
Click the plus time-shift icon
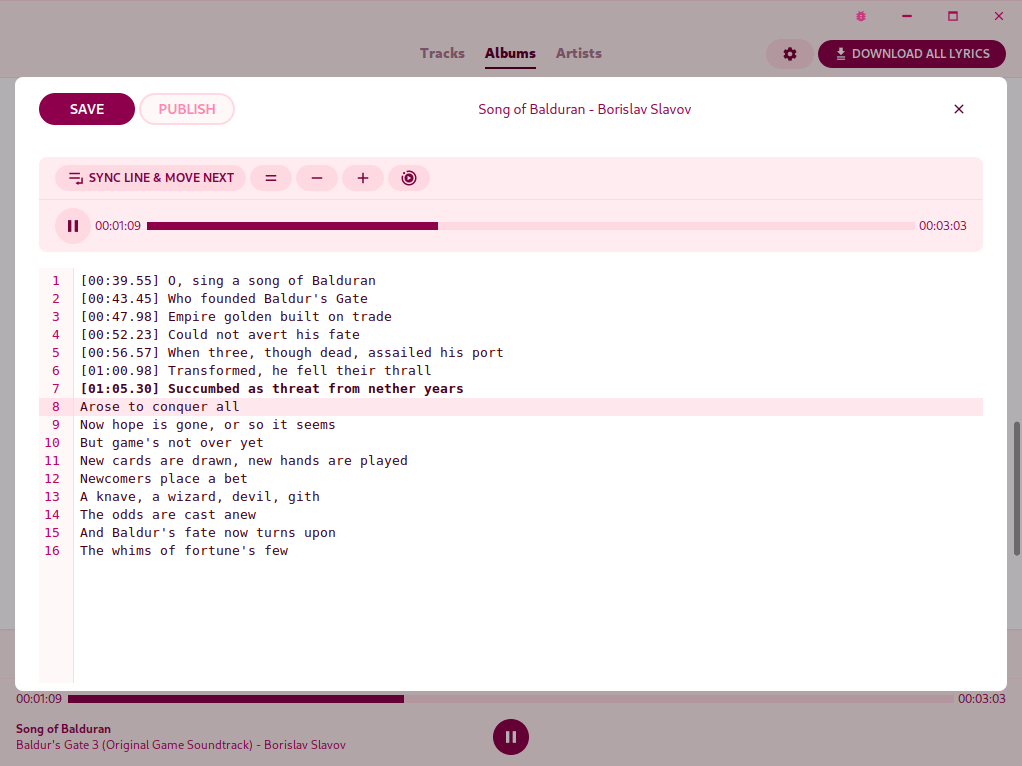click(x=363, y=178)
